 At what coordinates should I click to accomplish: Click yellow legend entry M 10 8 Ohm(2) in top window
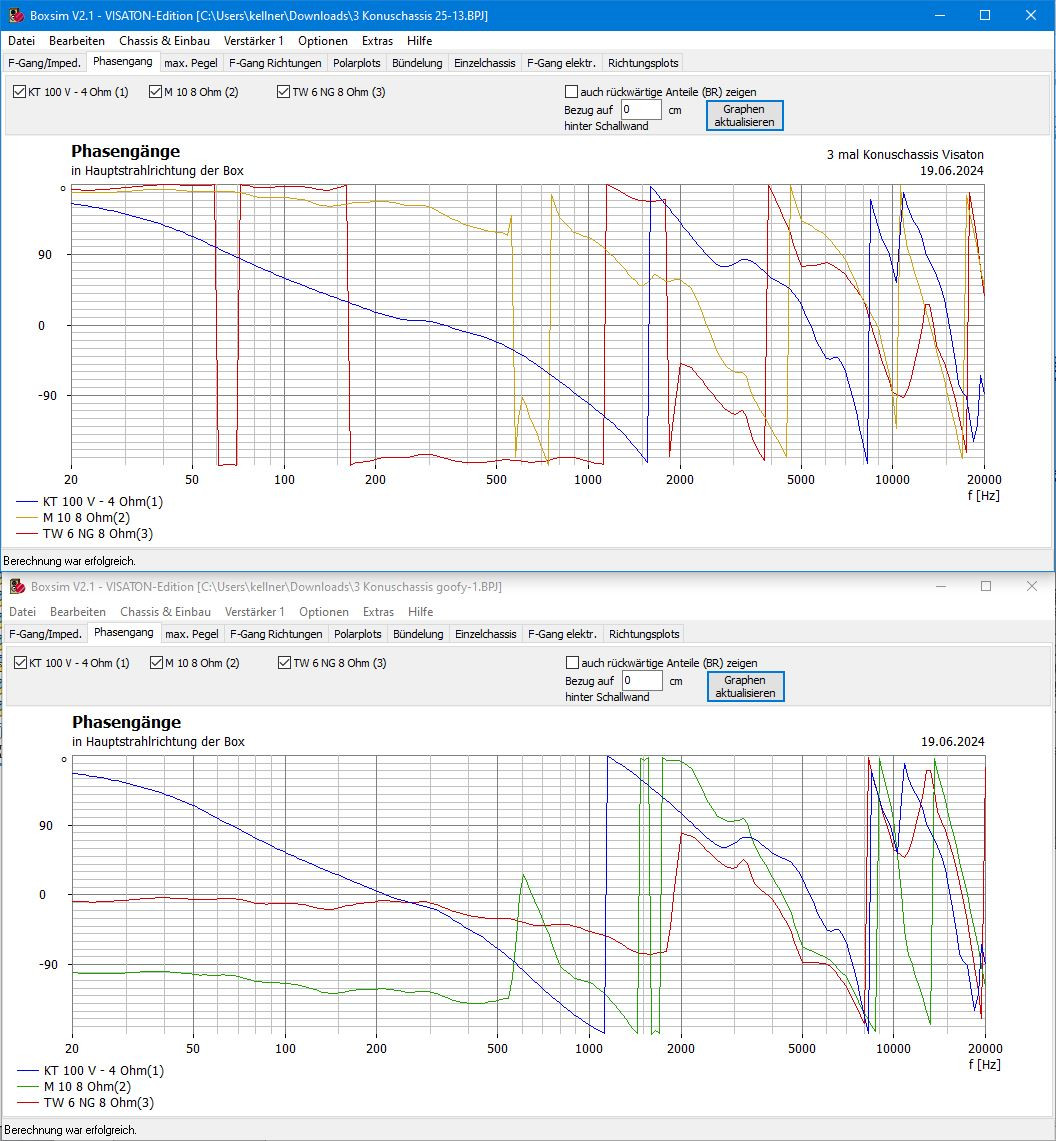click(x=73, y=517)
